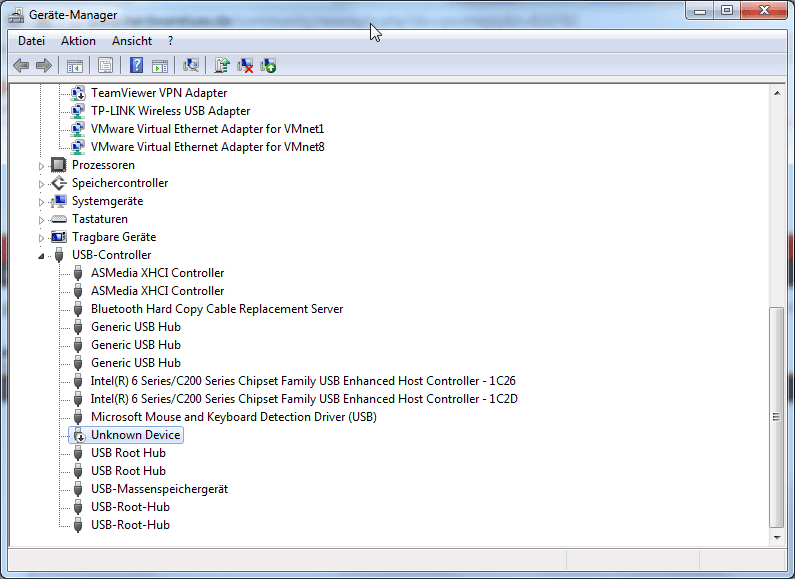The width and height of the screenshot is (795, 579).
Task: Click the Bluetooth Hard Copy Cable USB icon
Action: [x=78, y=309]
